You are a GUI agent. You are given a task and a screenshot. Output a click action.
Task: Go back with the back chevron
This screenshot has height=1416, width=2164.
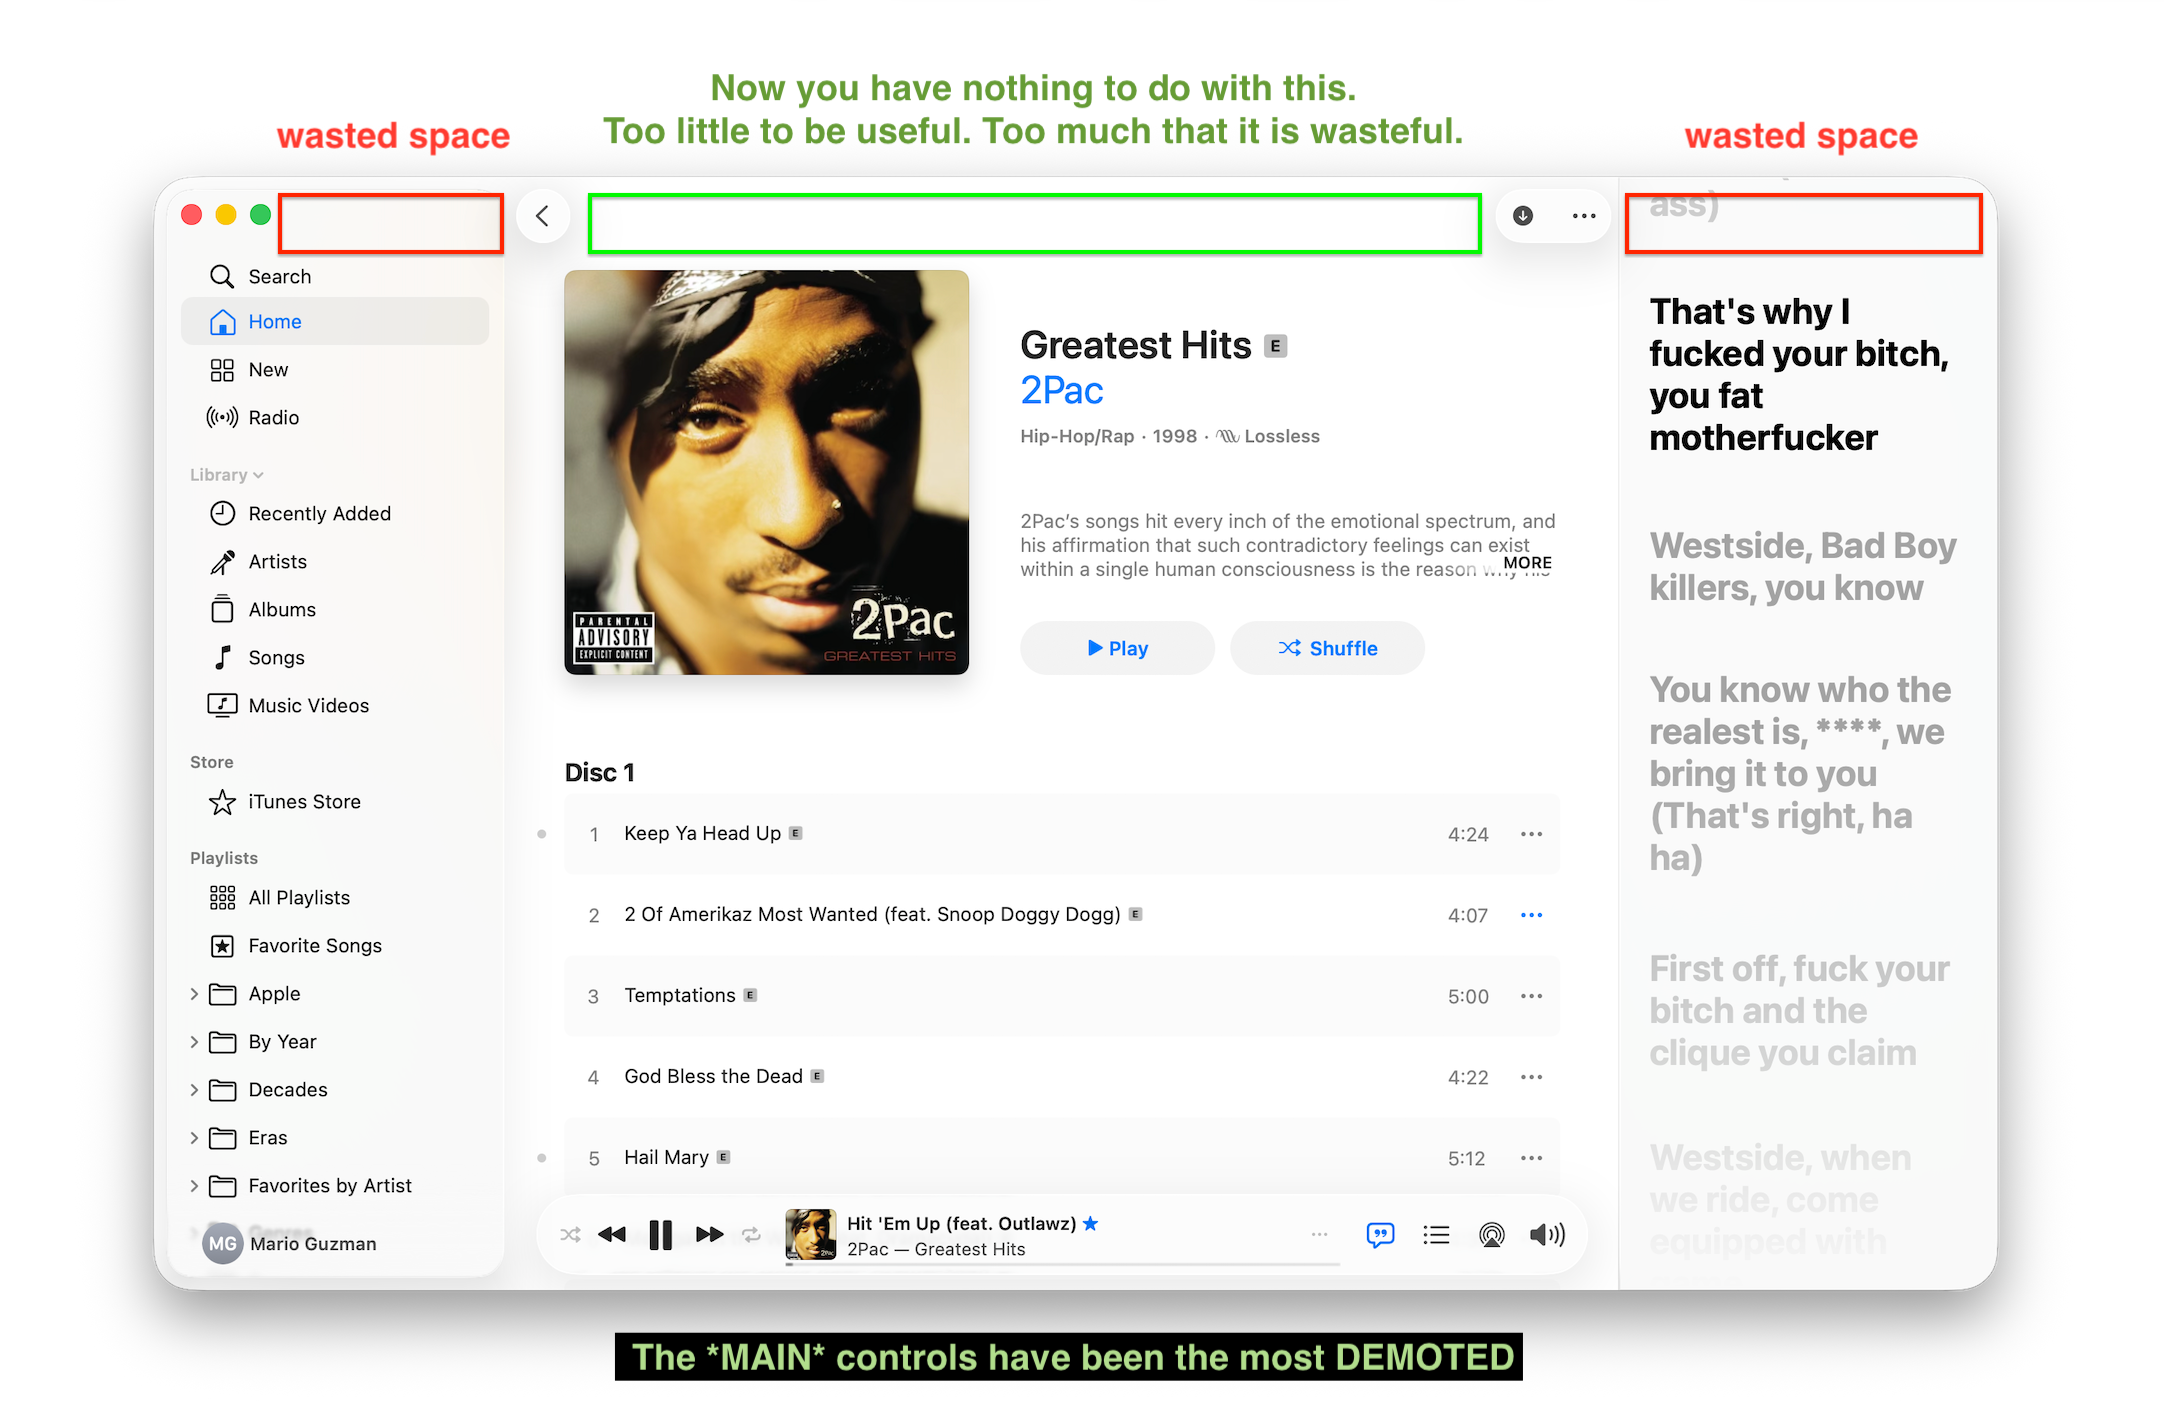pos(543,216)
